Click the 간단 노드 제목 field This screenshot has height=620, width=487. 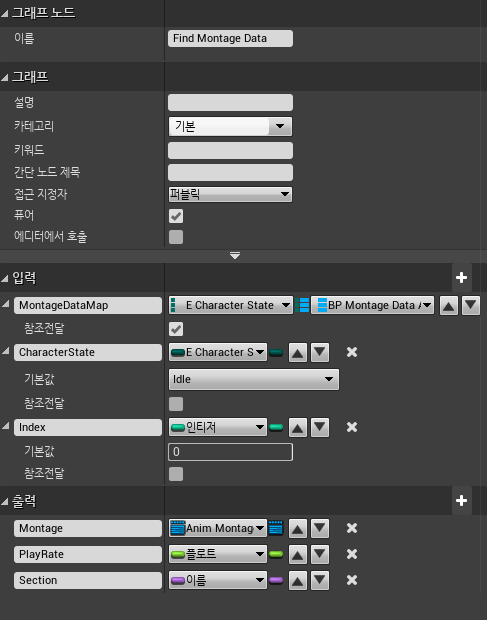(x=230, y=173)
